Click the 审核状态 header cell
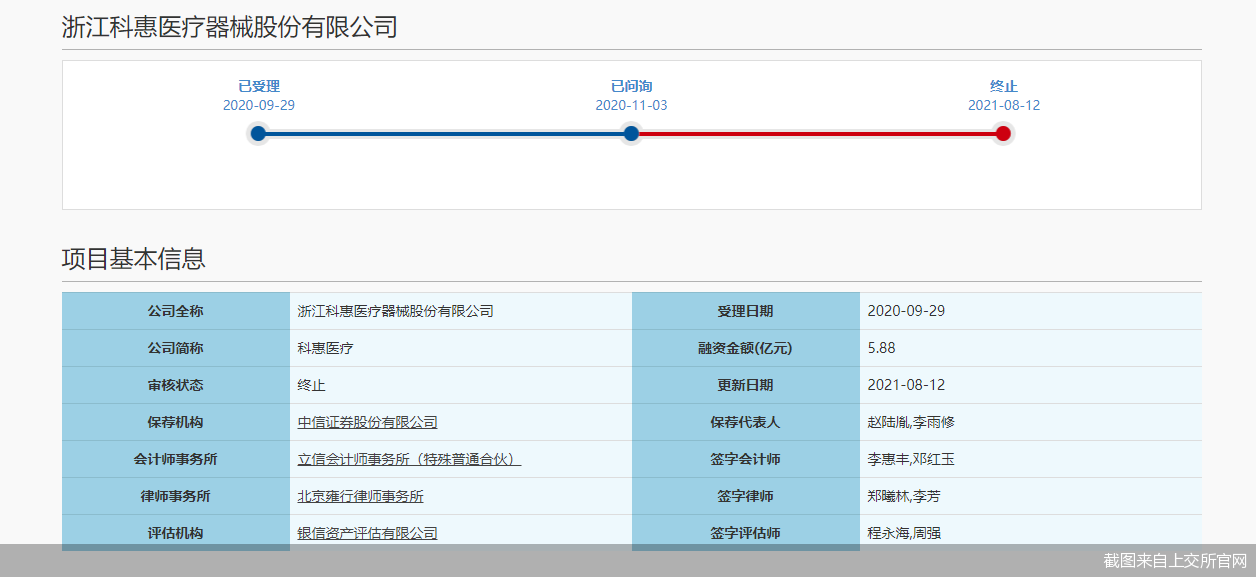This screenshot has height=577, width=1256. [176, 385]
